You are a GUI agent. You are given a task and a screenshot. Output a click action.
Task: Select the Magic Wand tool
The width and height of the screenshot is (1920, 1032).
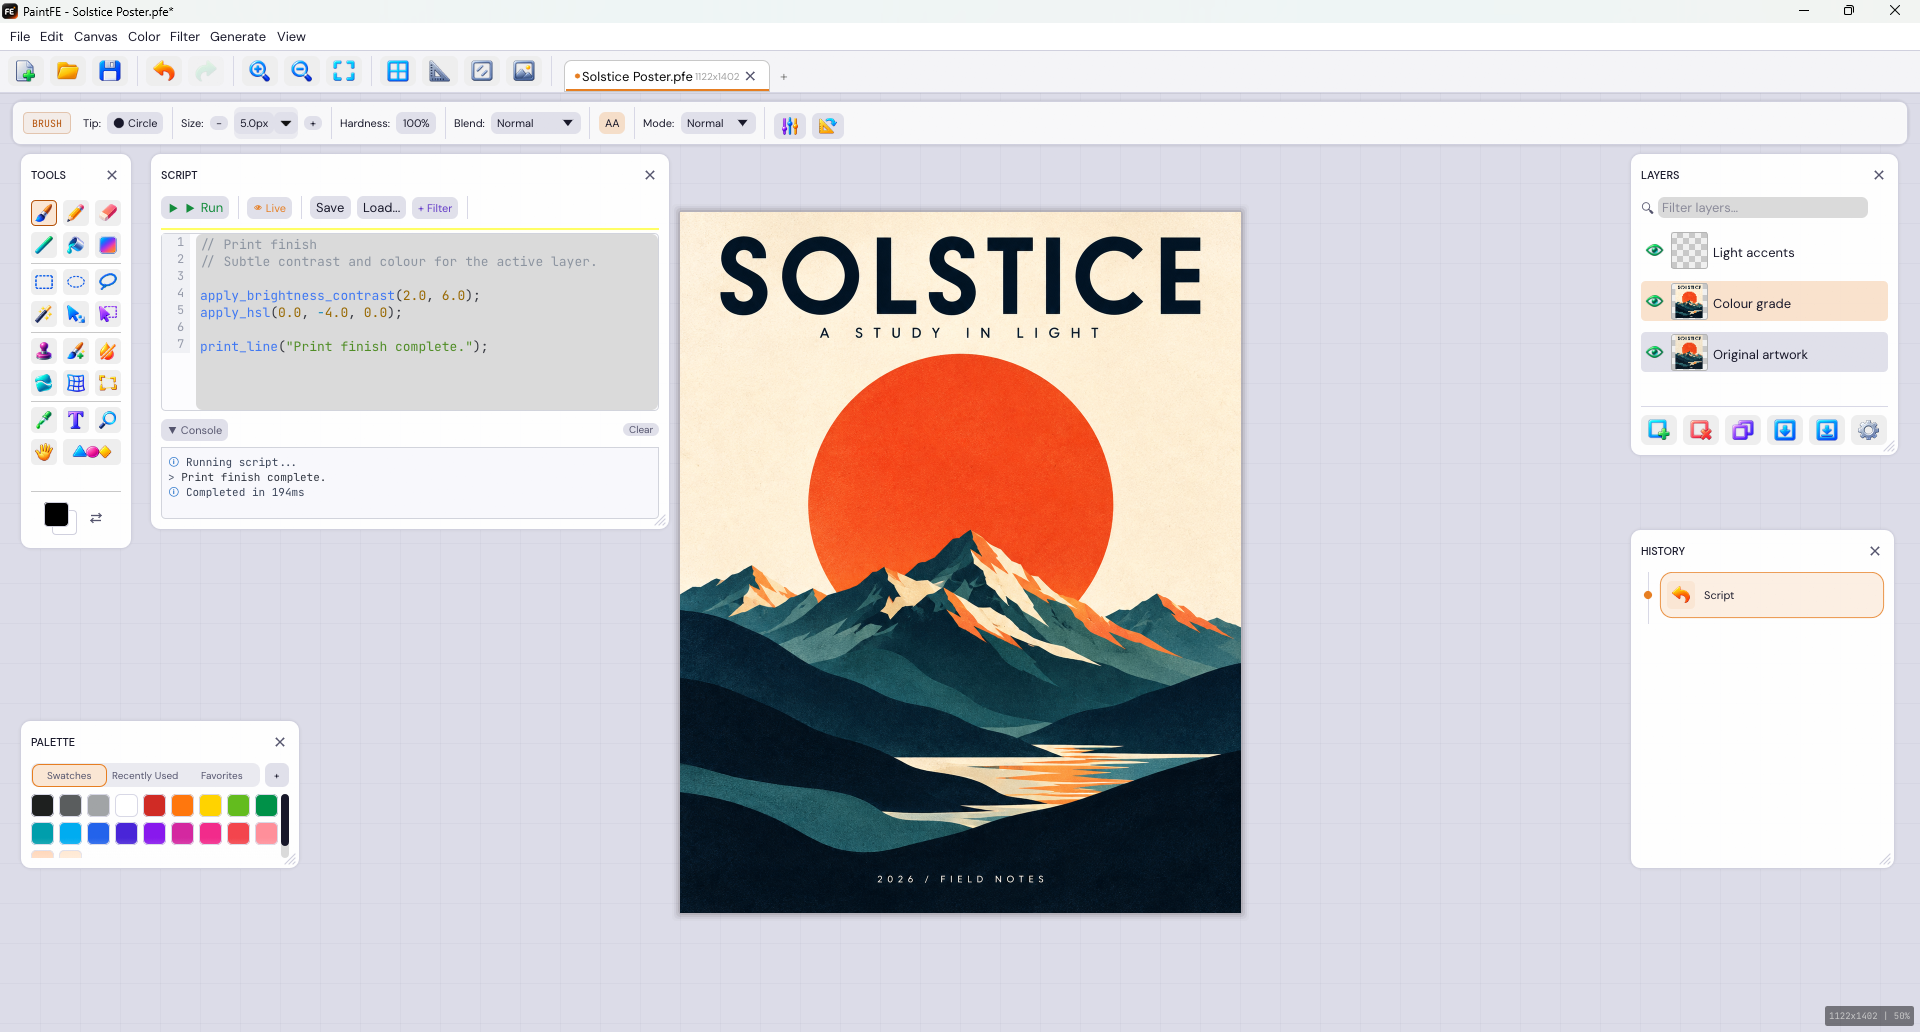[44, 314]
